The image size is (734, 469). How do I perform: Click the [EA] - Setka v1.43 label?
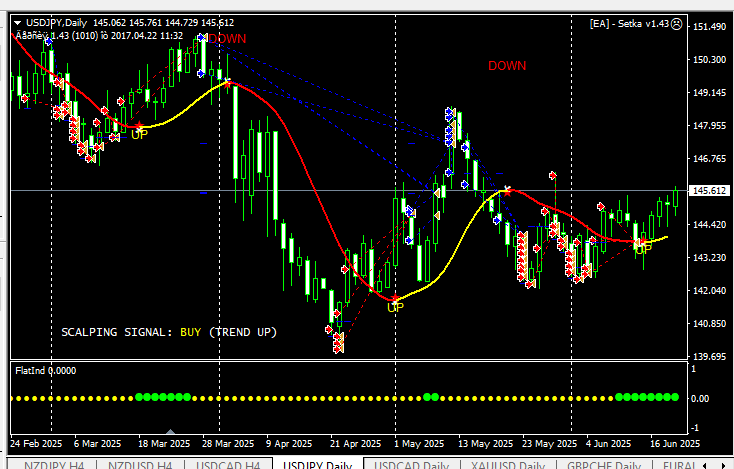pyautogui.click(x=630, y=23)
